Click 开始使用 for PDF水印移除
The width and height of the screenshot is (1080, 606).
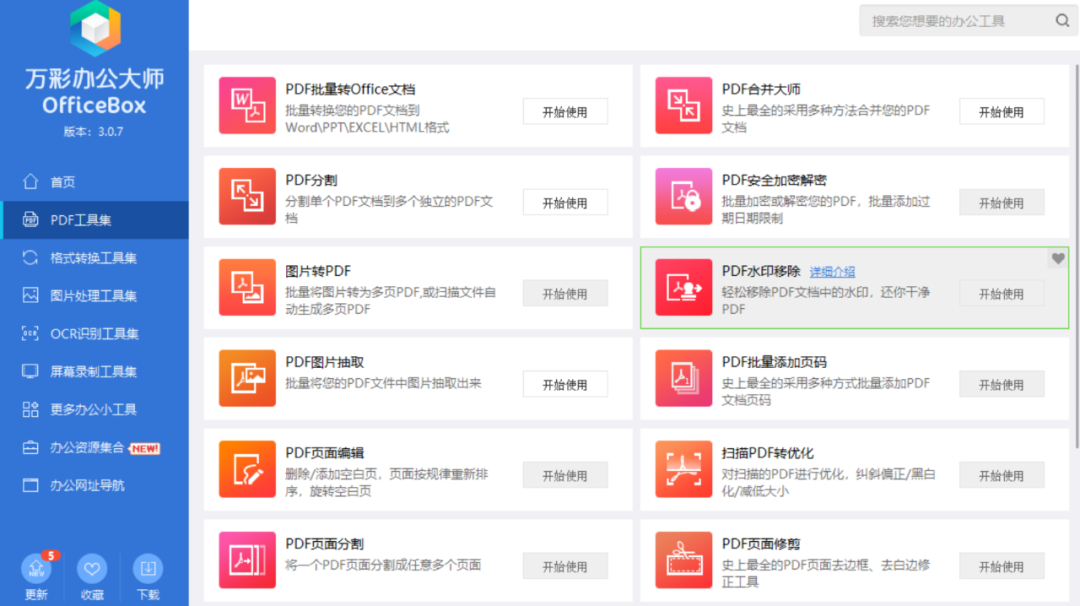coord(1001,293)
